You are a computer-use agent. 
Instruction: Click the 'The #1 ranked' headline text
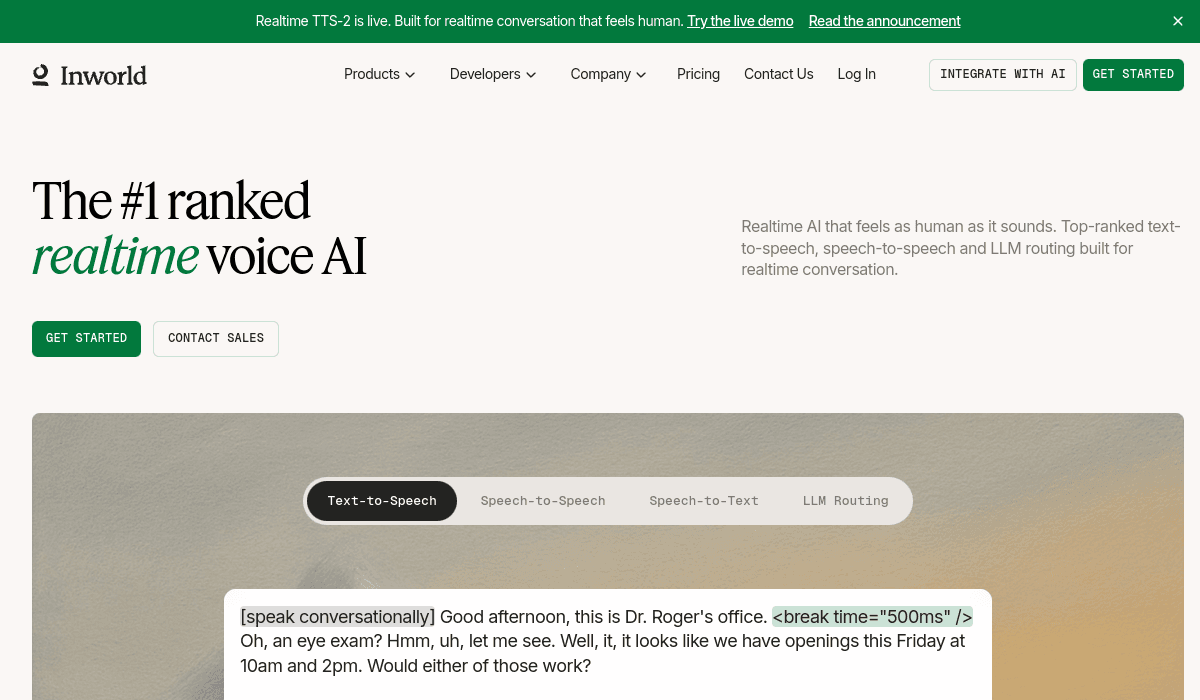coord(171,200)
